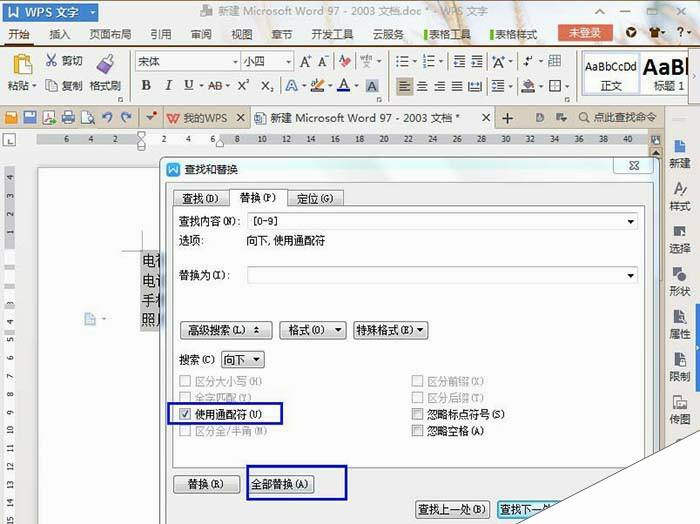Click the distributed alignment icon

[475, 86]
